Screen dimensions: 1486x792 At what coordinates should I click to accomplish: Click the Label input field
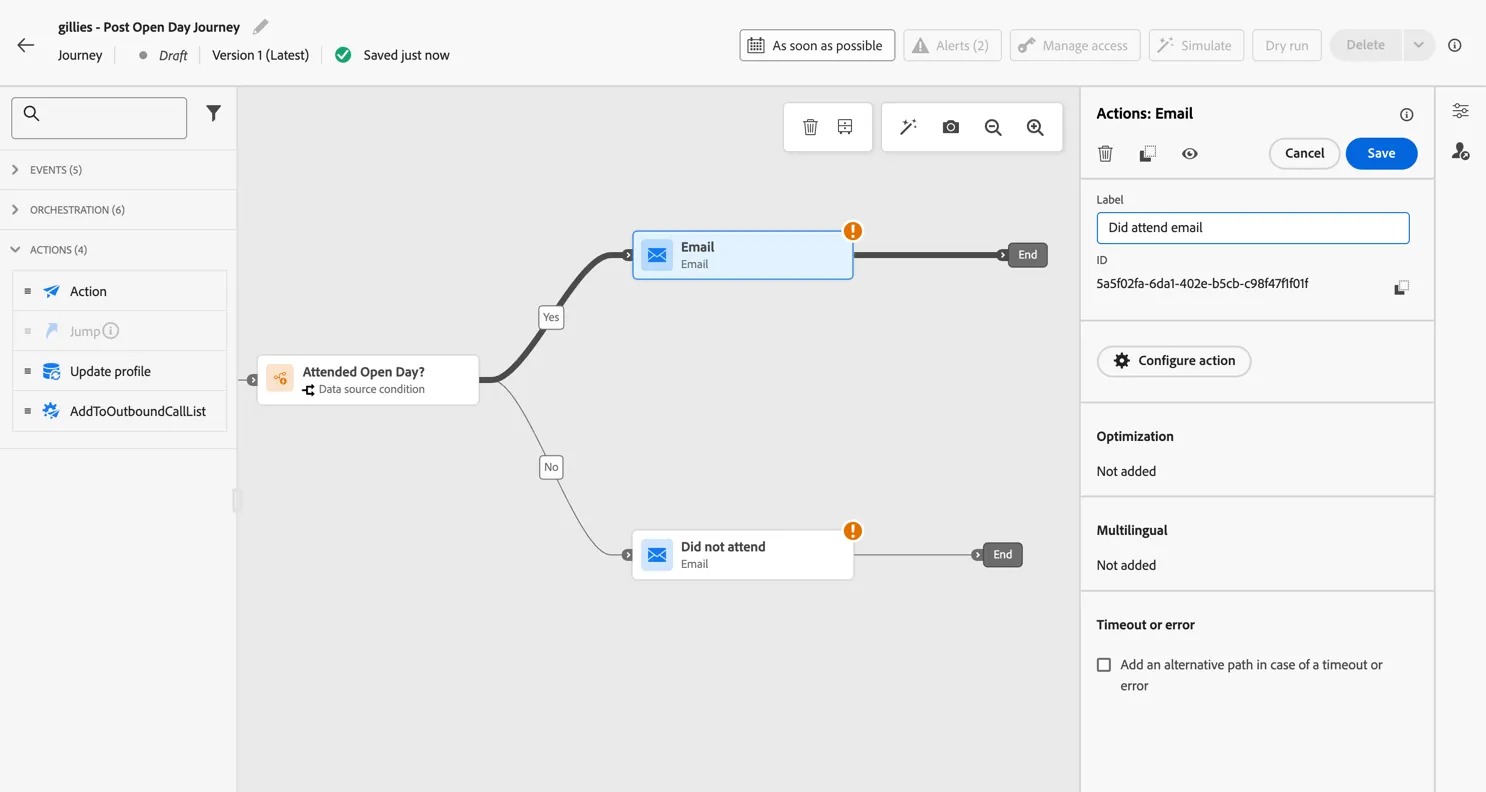click(1253, 228)
